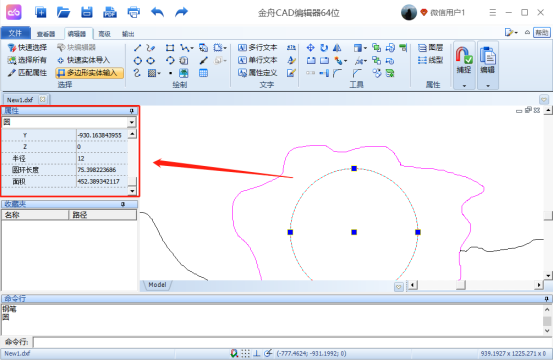Click the 快速选择 button
553x361 pixels.
[x=28, y=48]
